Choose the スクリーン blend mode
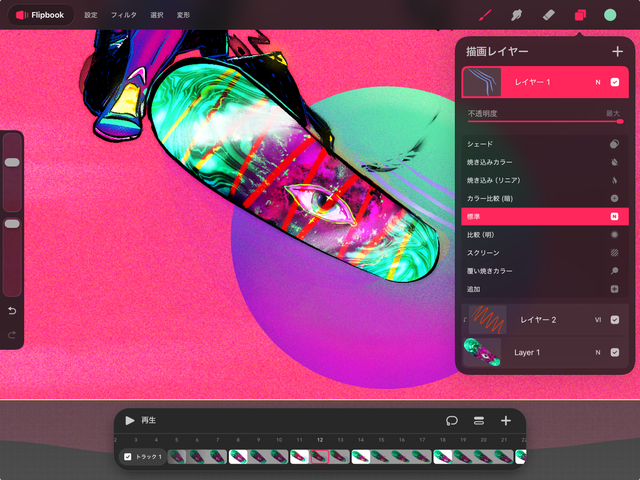The width and height of the screenshot is (640, 480). click(545, 253)
